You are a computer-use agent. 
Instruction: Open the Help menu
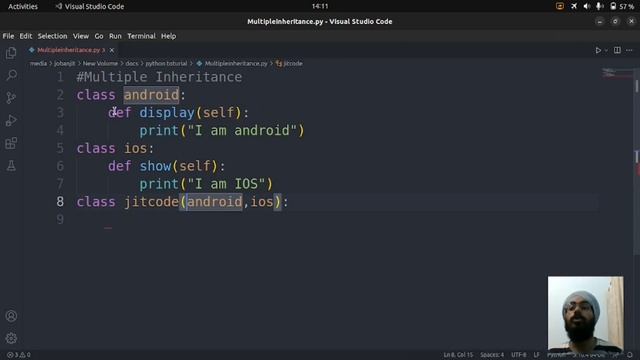coord(168,36)
